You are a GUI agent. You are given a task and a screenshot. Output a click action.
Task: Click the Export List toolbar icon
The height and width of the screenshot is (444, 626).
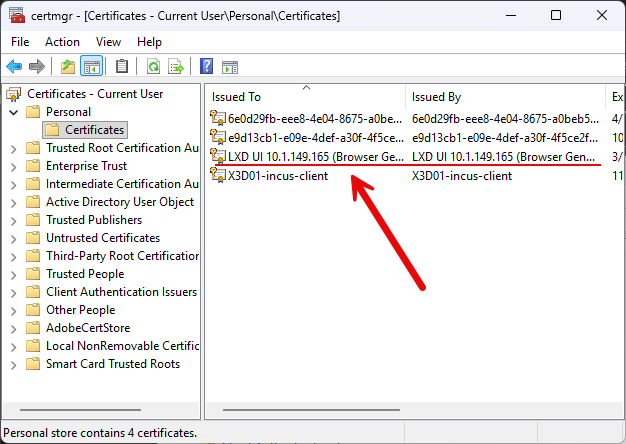coord(176,66)
